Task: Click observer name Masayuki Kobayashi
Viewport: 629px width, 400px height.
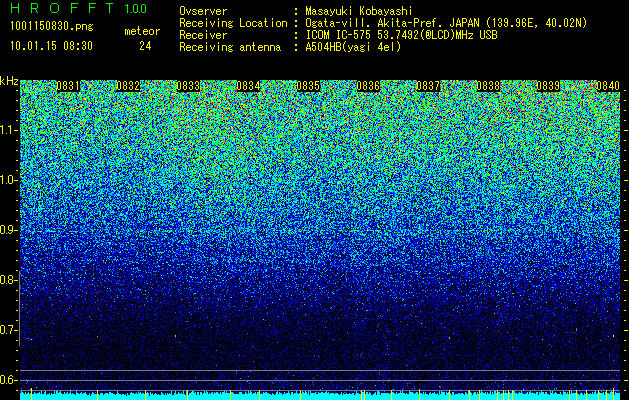Action: 359,11
